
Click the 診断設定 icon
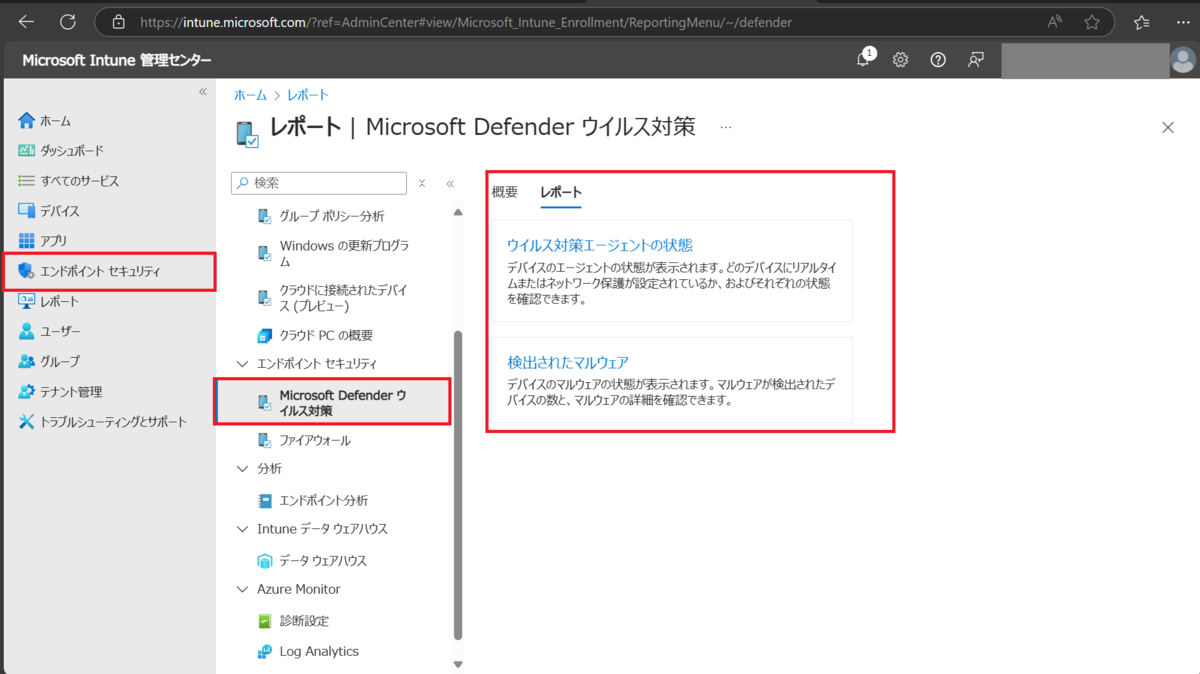point(265,621)
